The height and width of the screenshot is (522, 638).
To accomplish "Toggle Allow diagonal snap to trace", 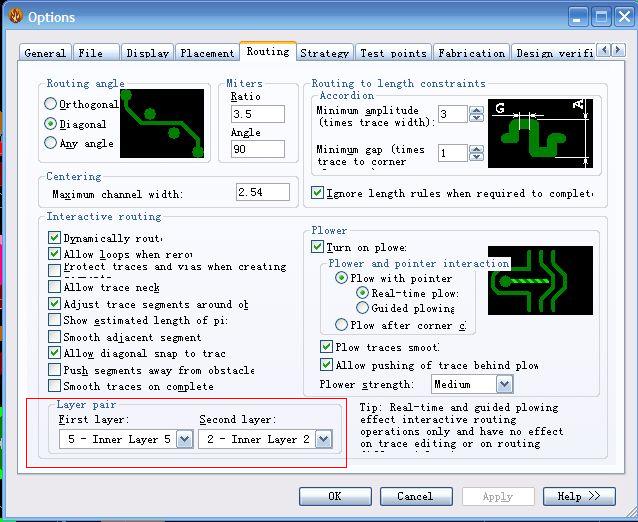I will (x=54, y=353).
